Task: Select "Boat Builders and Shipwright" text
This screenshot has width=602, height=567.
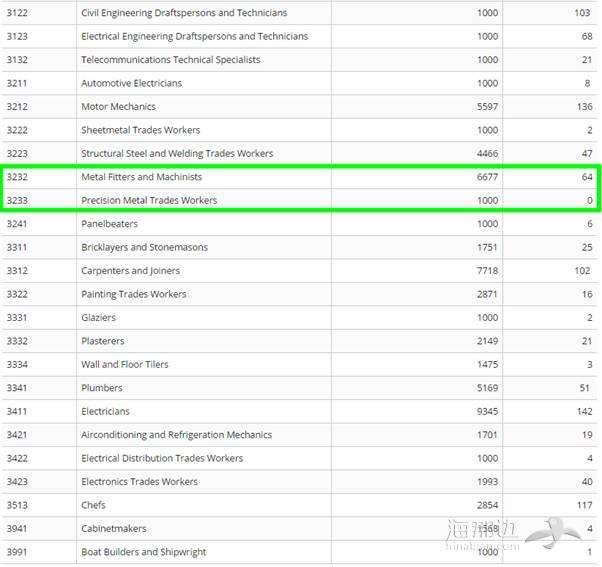Action: coord(144,551)
